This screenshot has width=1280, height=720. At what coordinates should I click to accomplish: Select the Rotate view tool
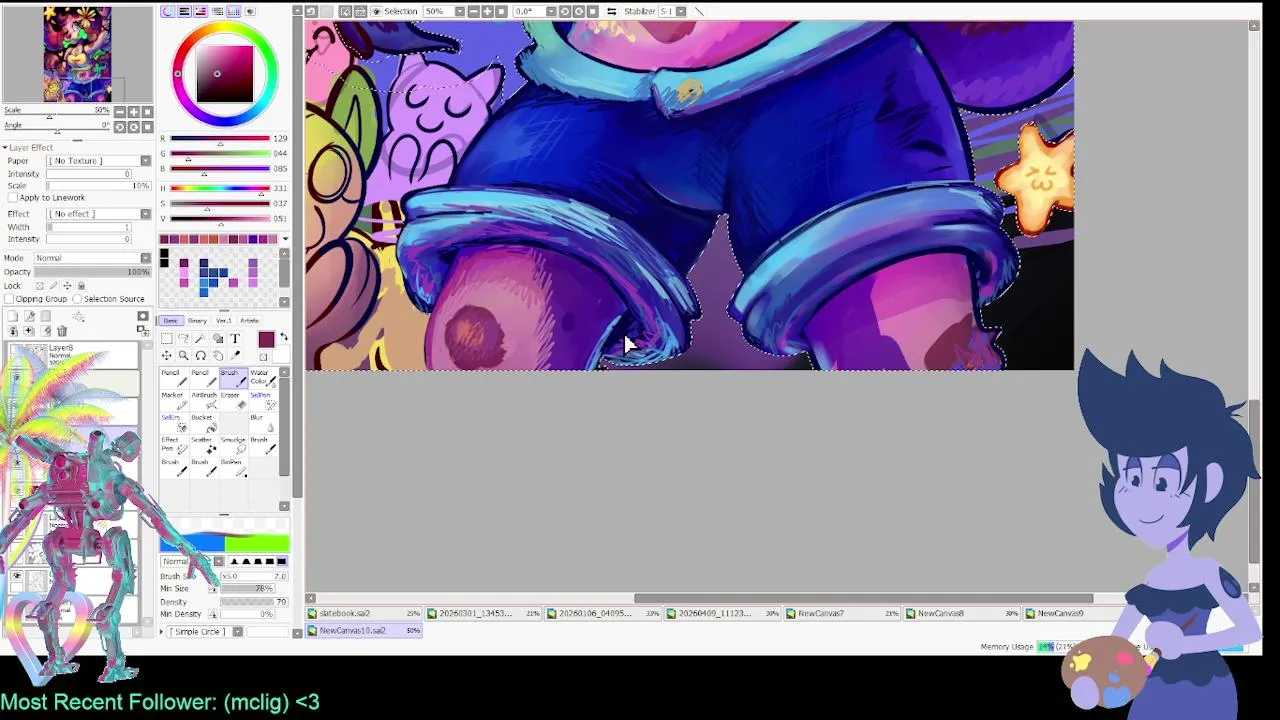[200, 355]
